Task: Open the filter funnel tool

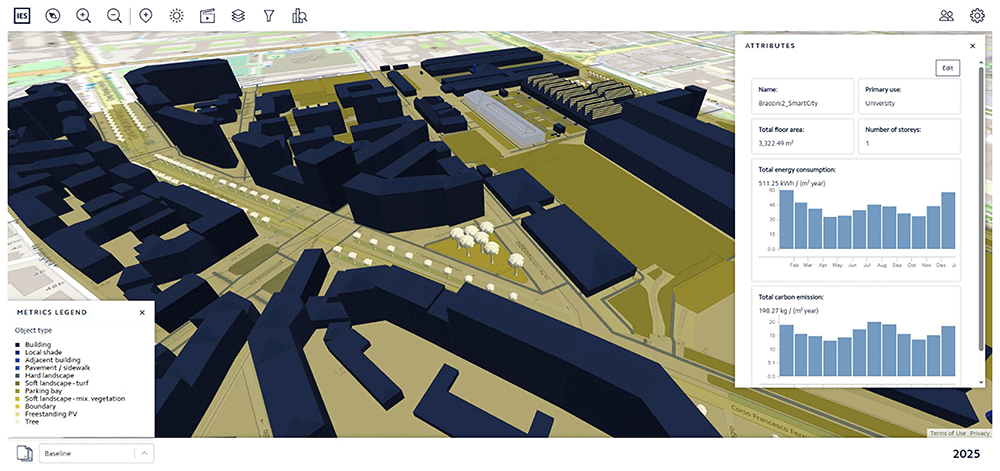Action: coord(268,16)
